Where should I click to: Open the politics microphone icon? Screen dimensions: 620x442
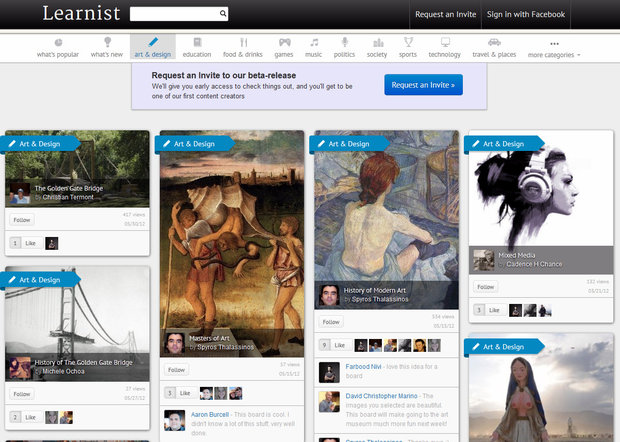(x=344, y=42)
